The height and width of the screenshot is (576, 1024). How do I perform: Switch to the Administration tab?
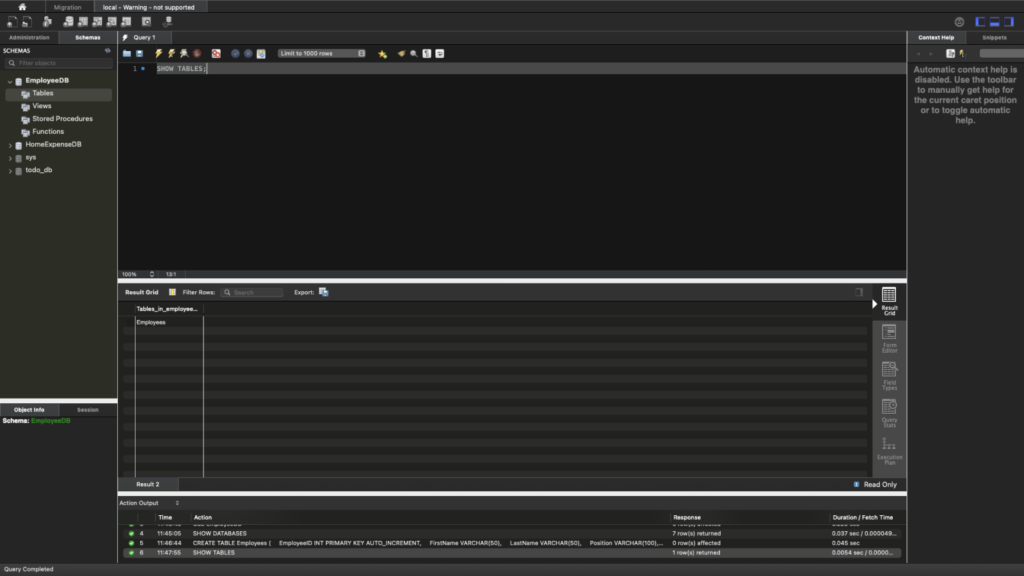(29, 37)
